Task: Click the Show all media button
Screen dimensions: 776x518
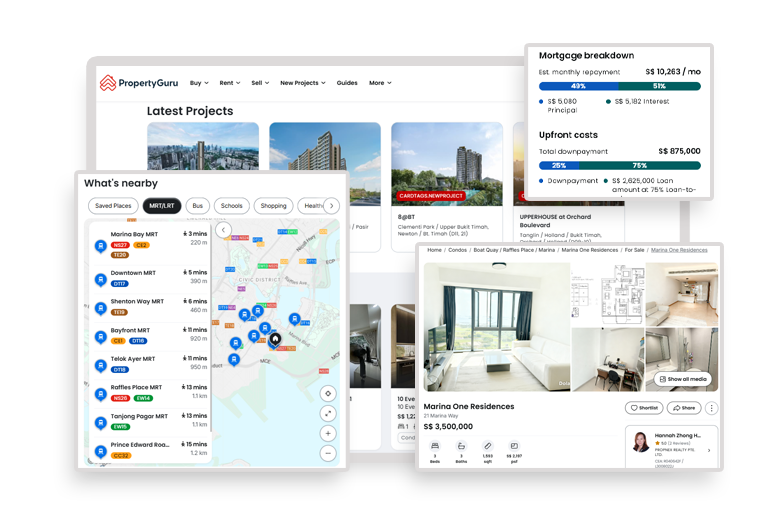Action: pyautogui.click(x=683, y=379)
